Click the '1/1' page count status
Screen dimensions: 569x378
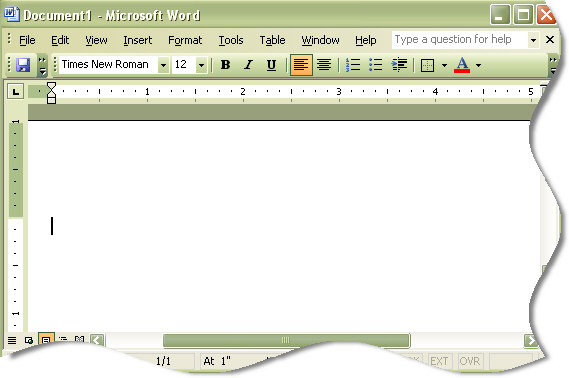(163, 361)
